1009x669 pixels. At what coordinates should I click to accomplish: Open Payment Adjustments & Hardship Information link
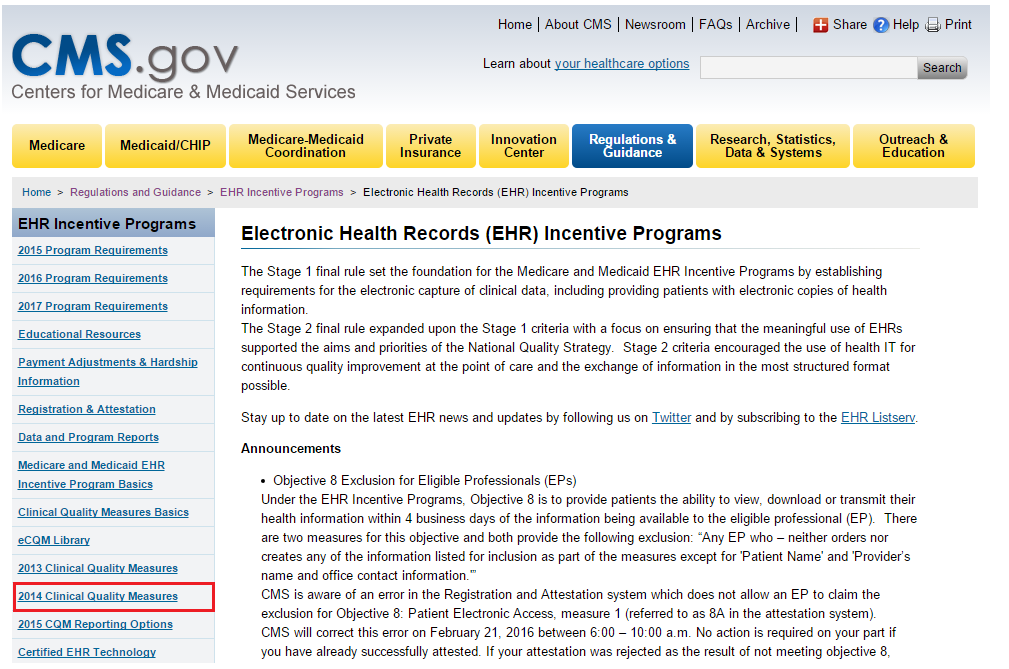coord(107,371)
